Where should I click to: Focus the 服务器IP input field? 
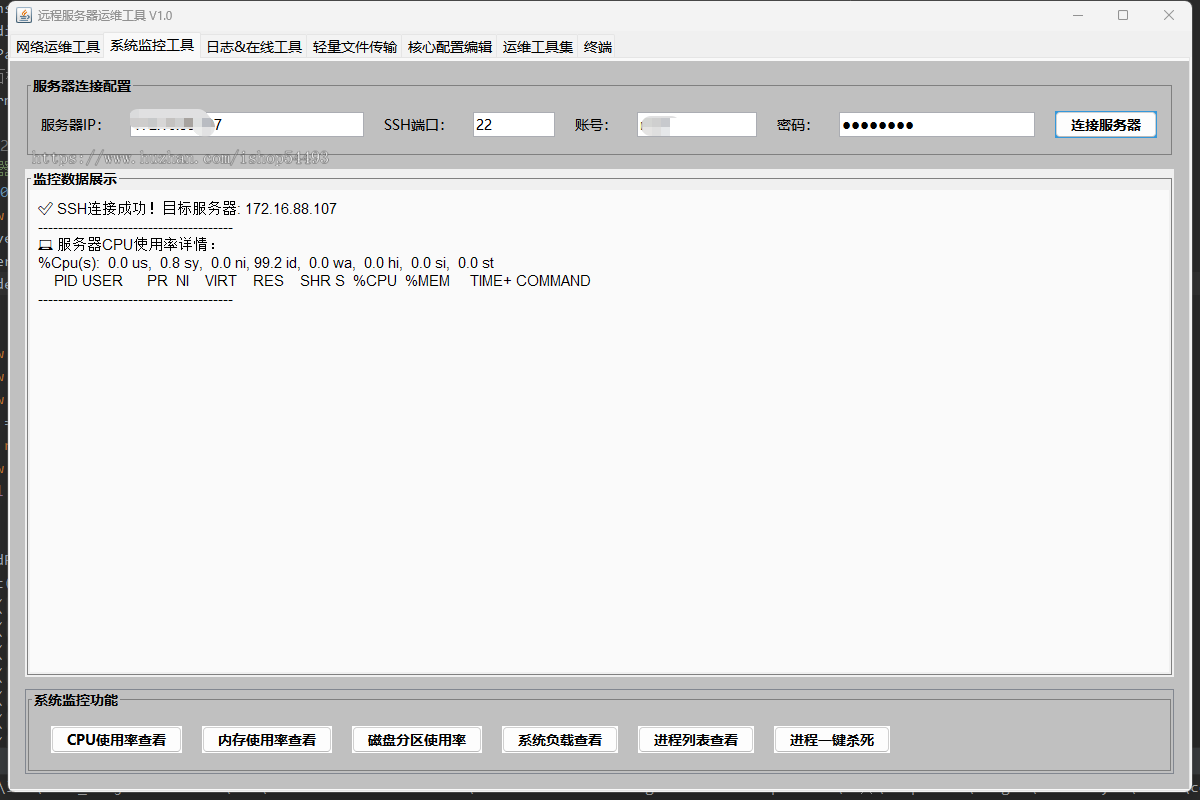[x=247, y=125]
